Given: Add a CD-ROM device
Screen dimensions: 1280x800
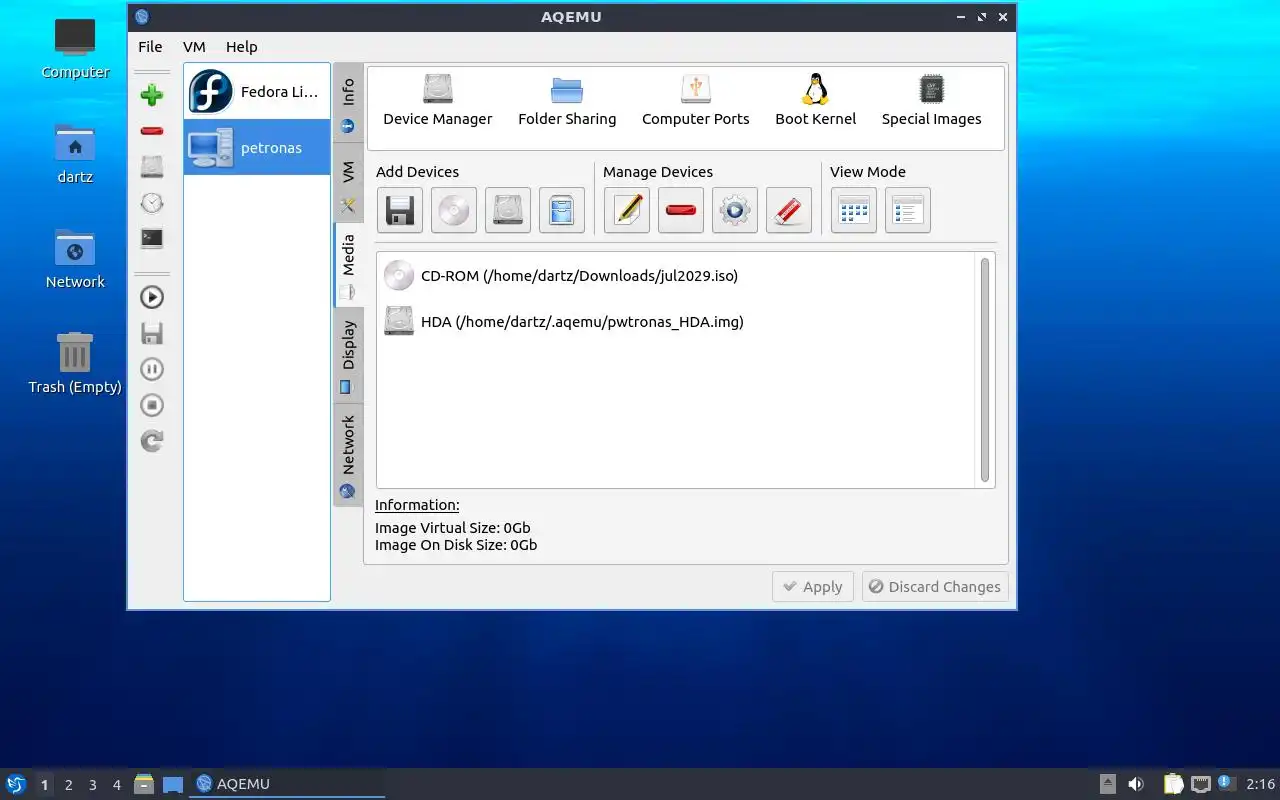Looking at the screenshot, I should (x=454, y=210).
